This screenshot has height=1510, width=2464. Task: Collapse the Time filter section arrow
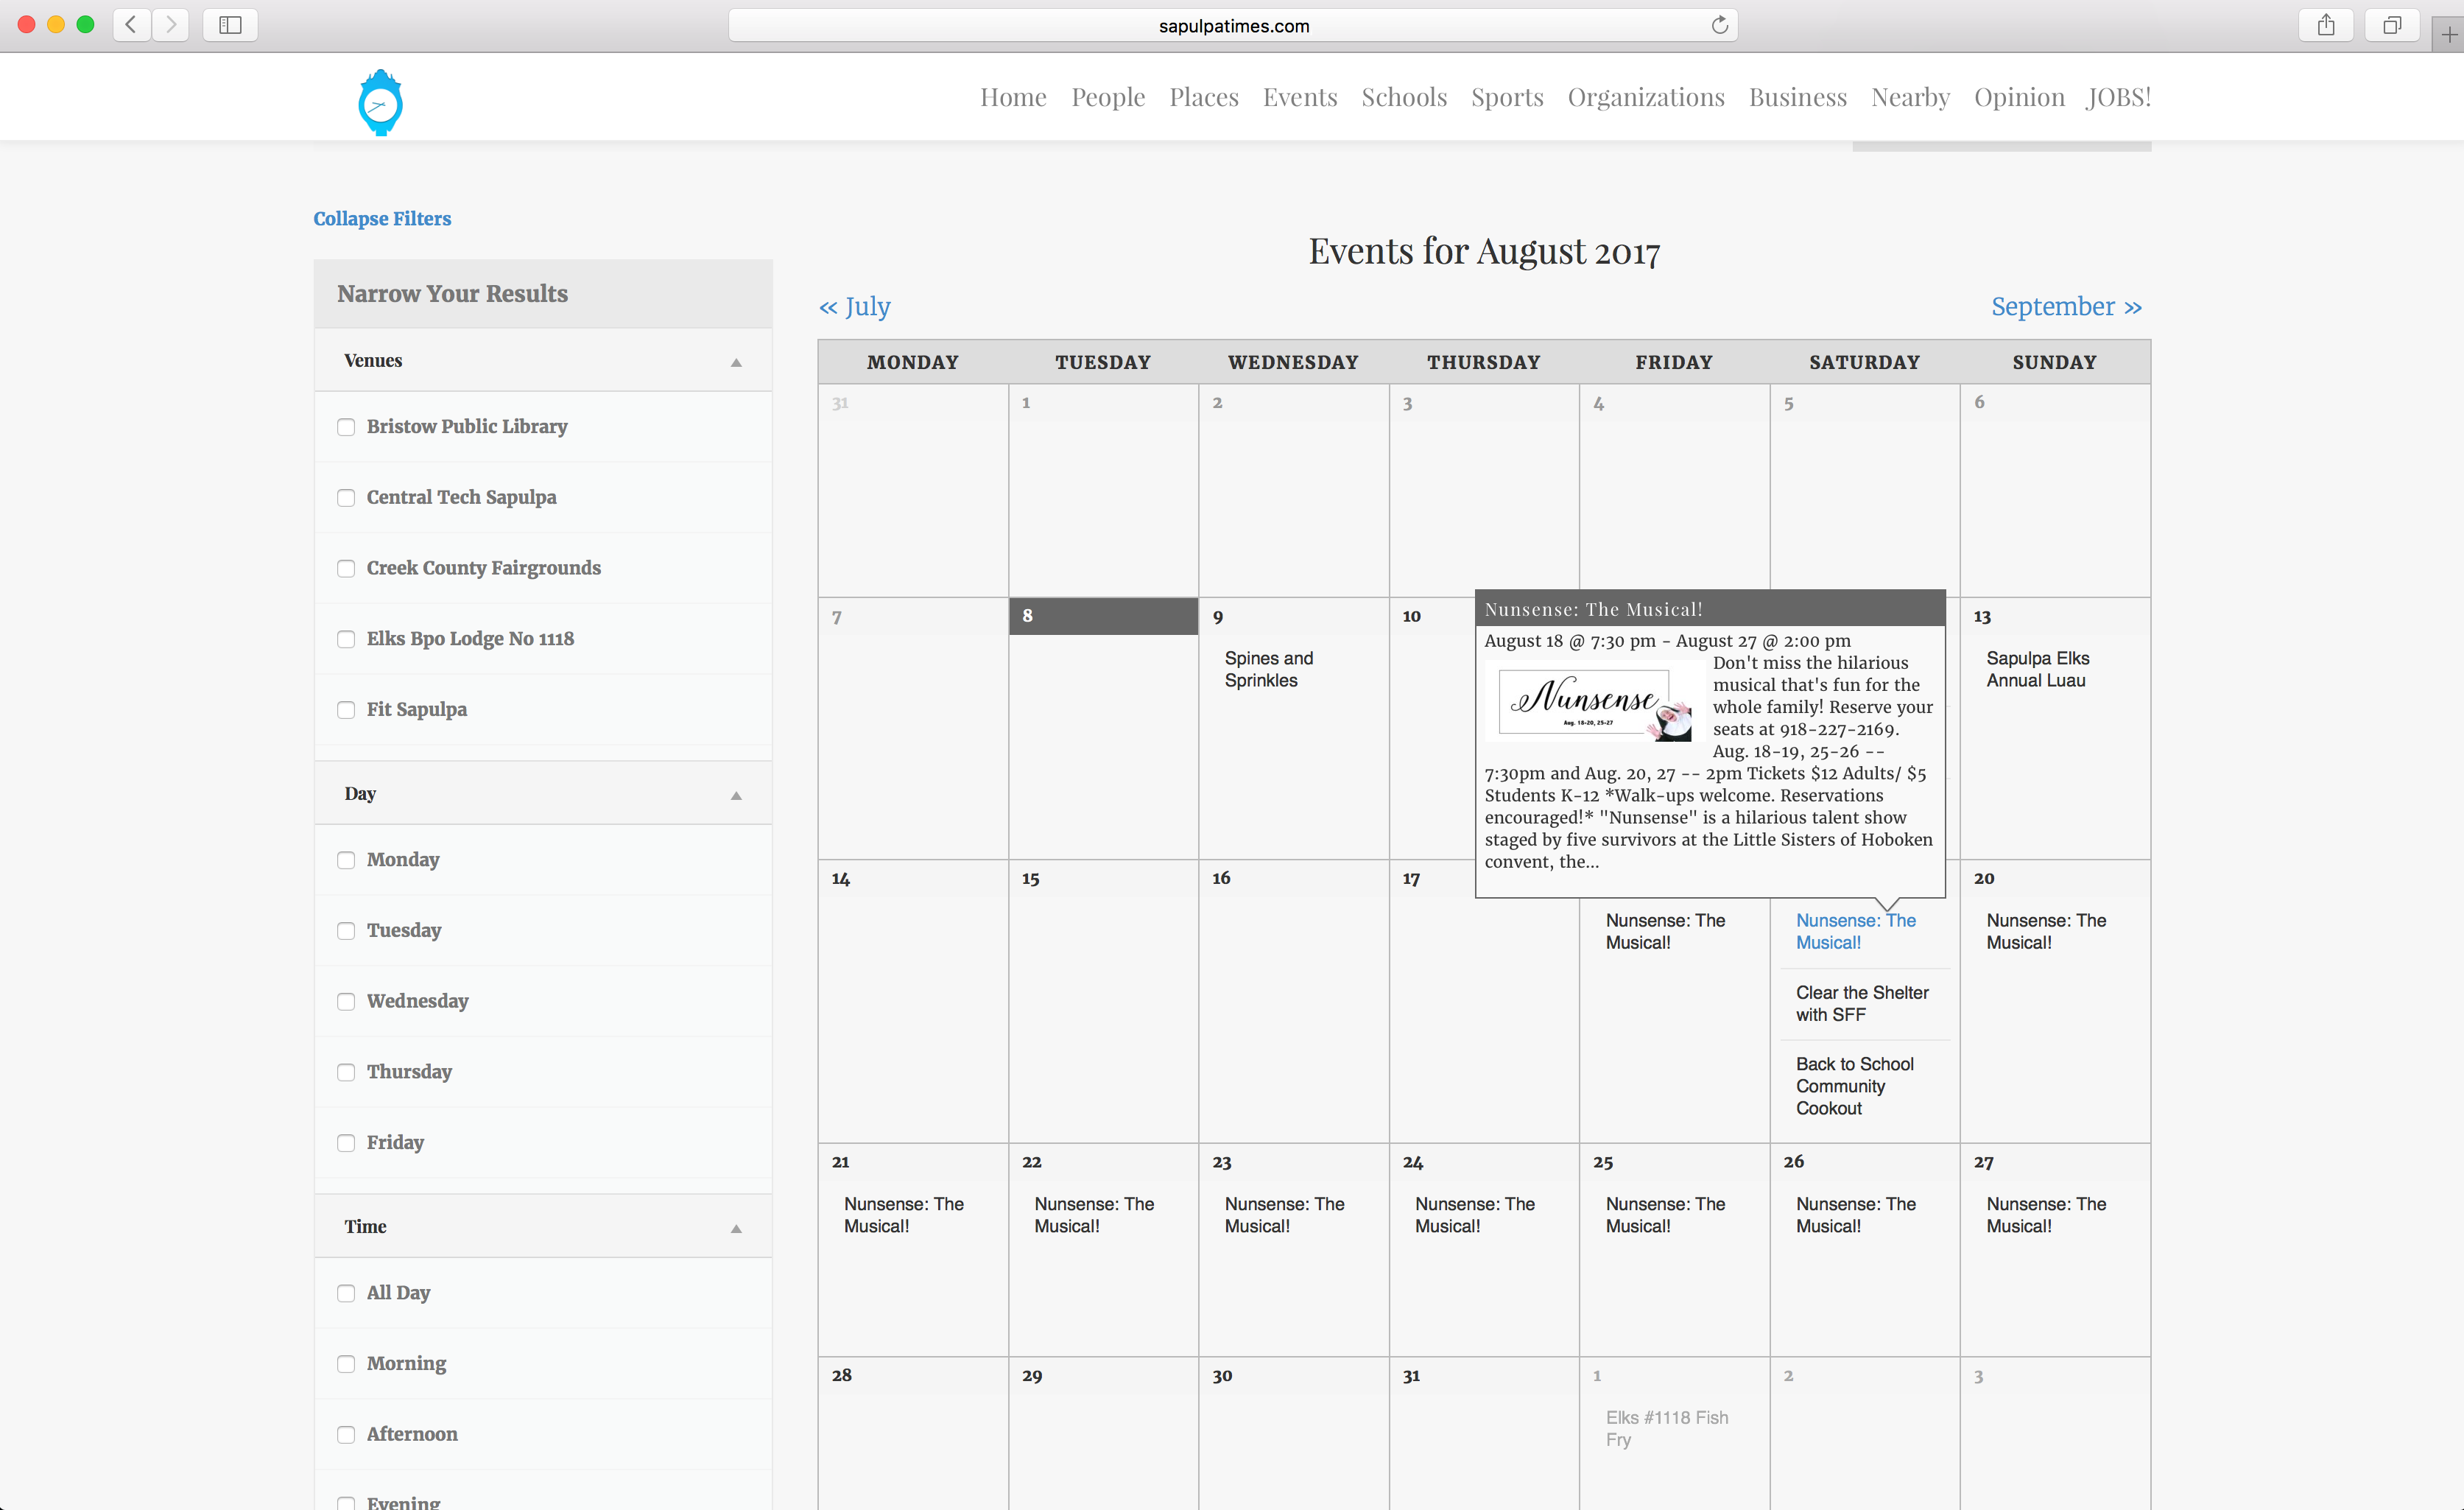tap(736, 1228)
